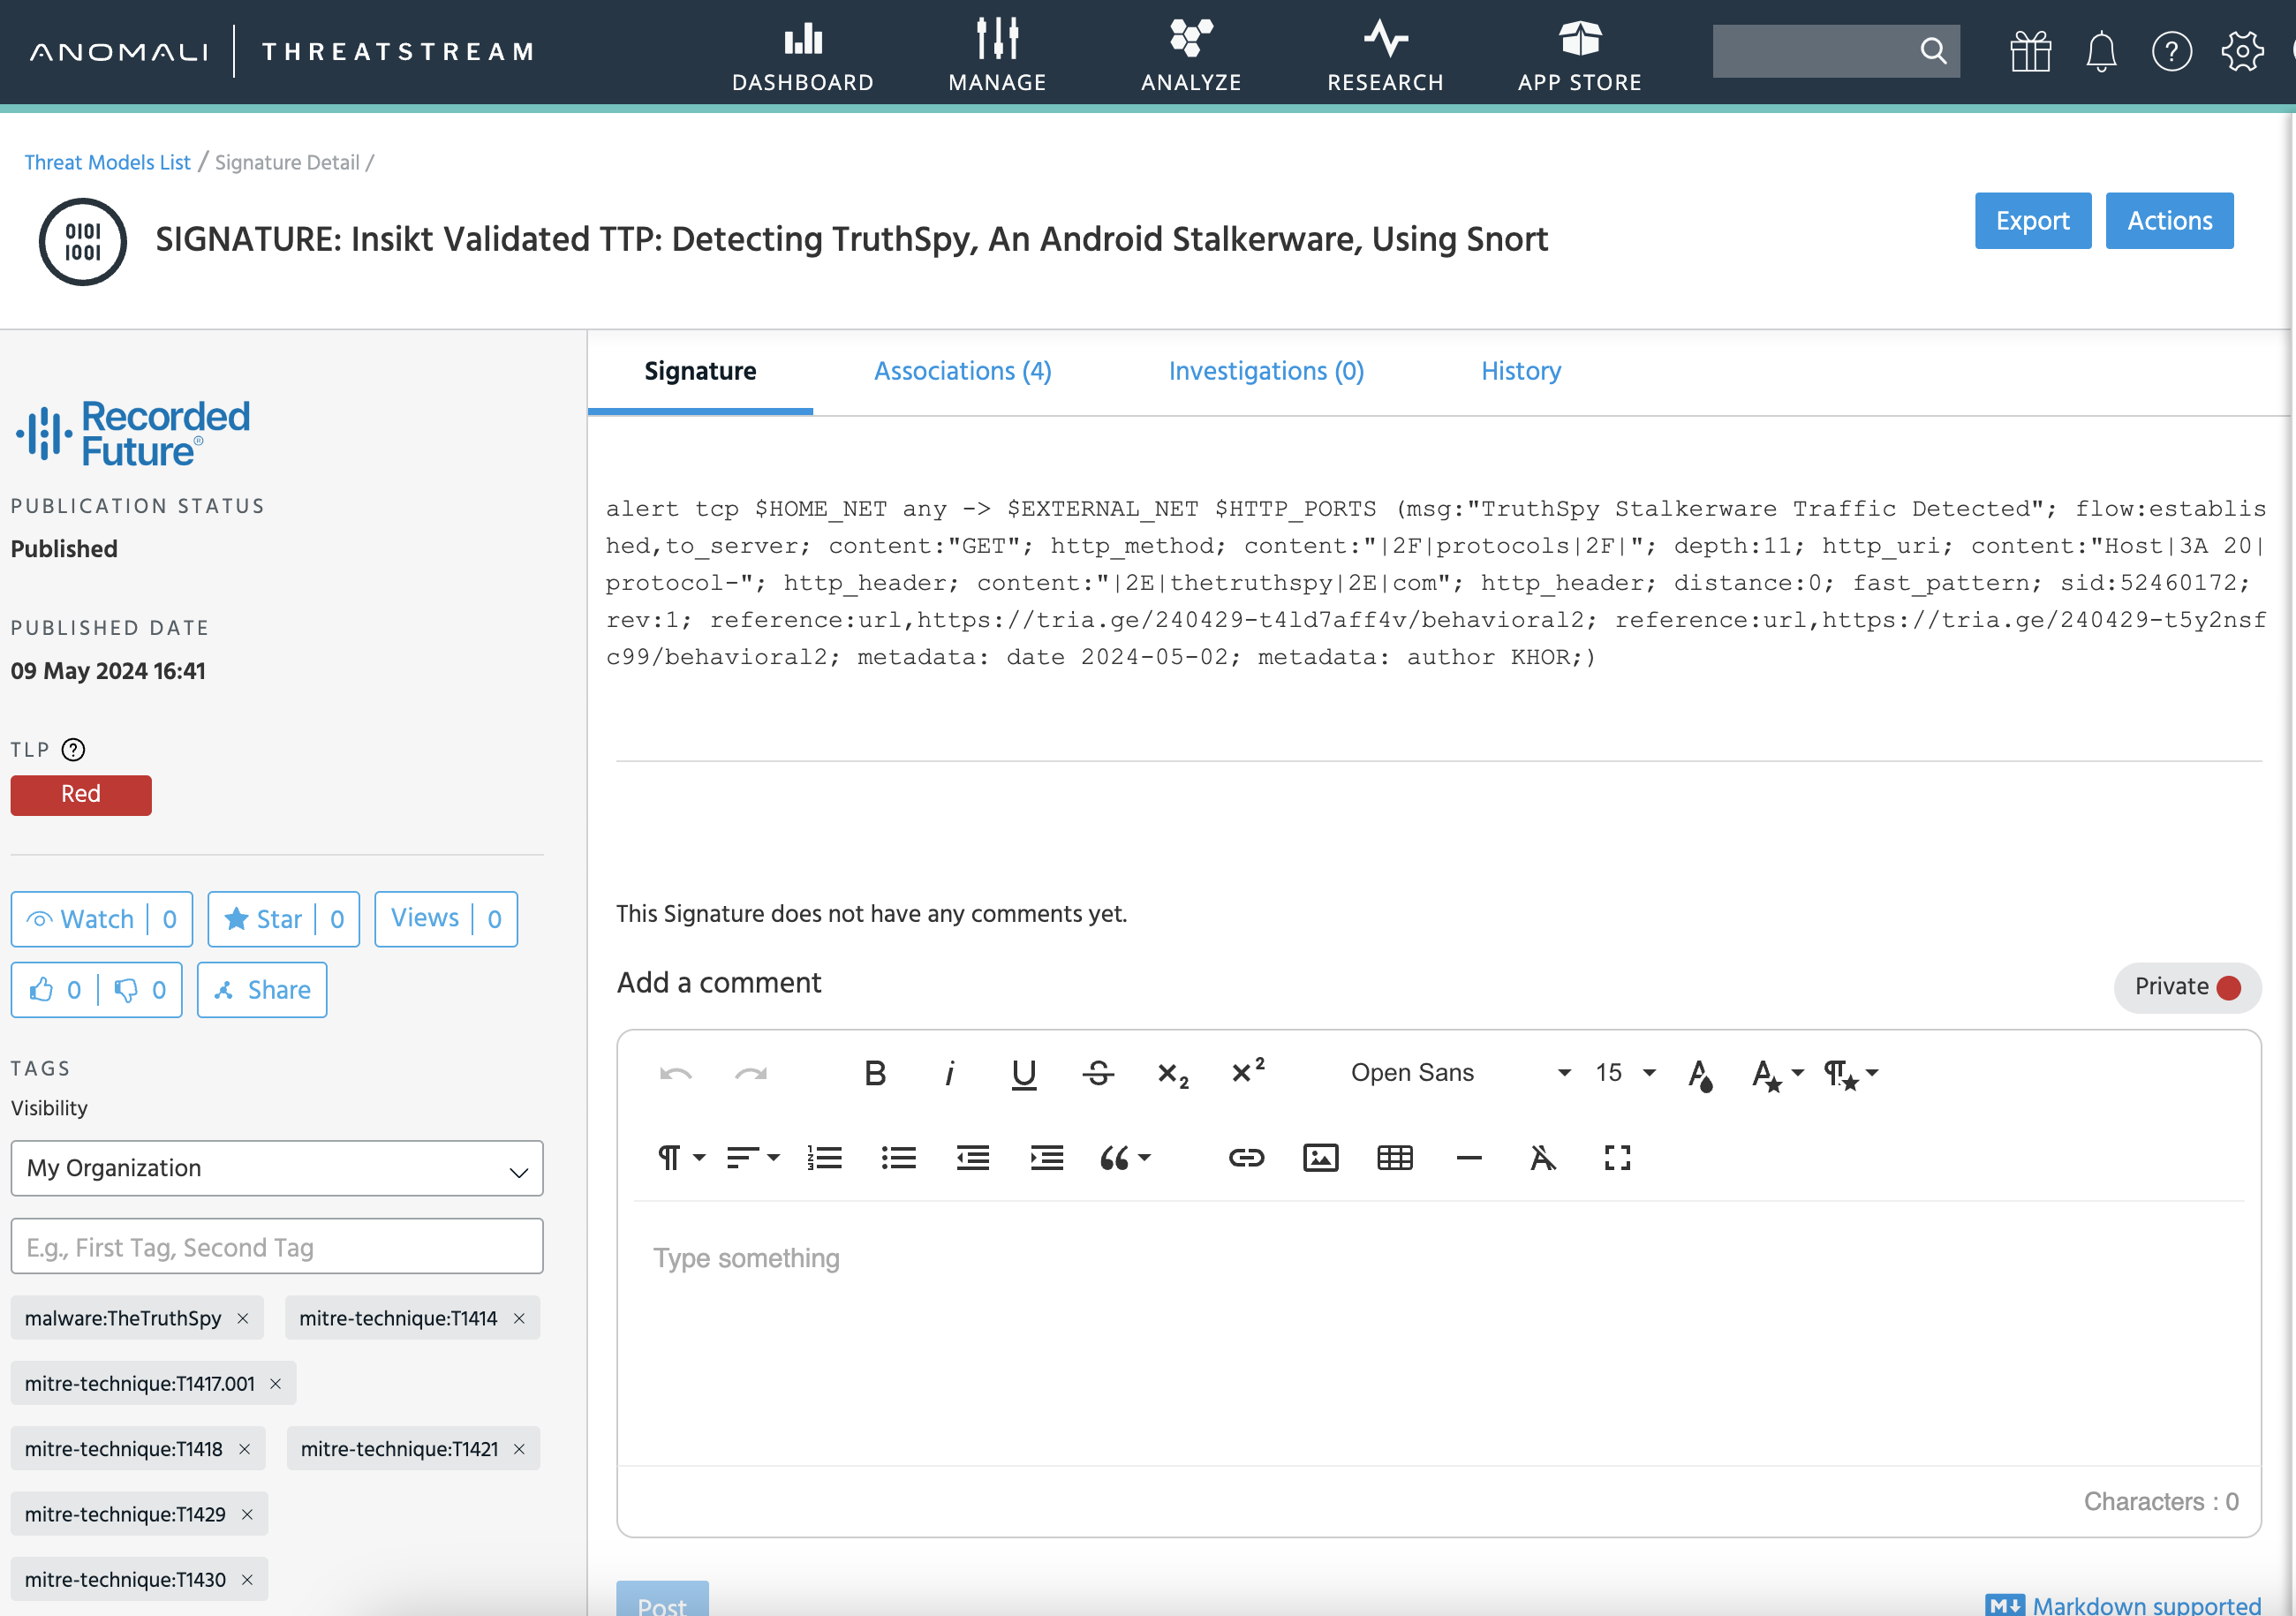Toggle the Private comment switch
Viewport: 2296px width, 1616px height.
click(2187, 987)
